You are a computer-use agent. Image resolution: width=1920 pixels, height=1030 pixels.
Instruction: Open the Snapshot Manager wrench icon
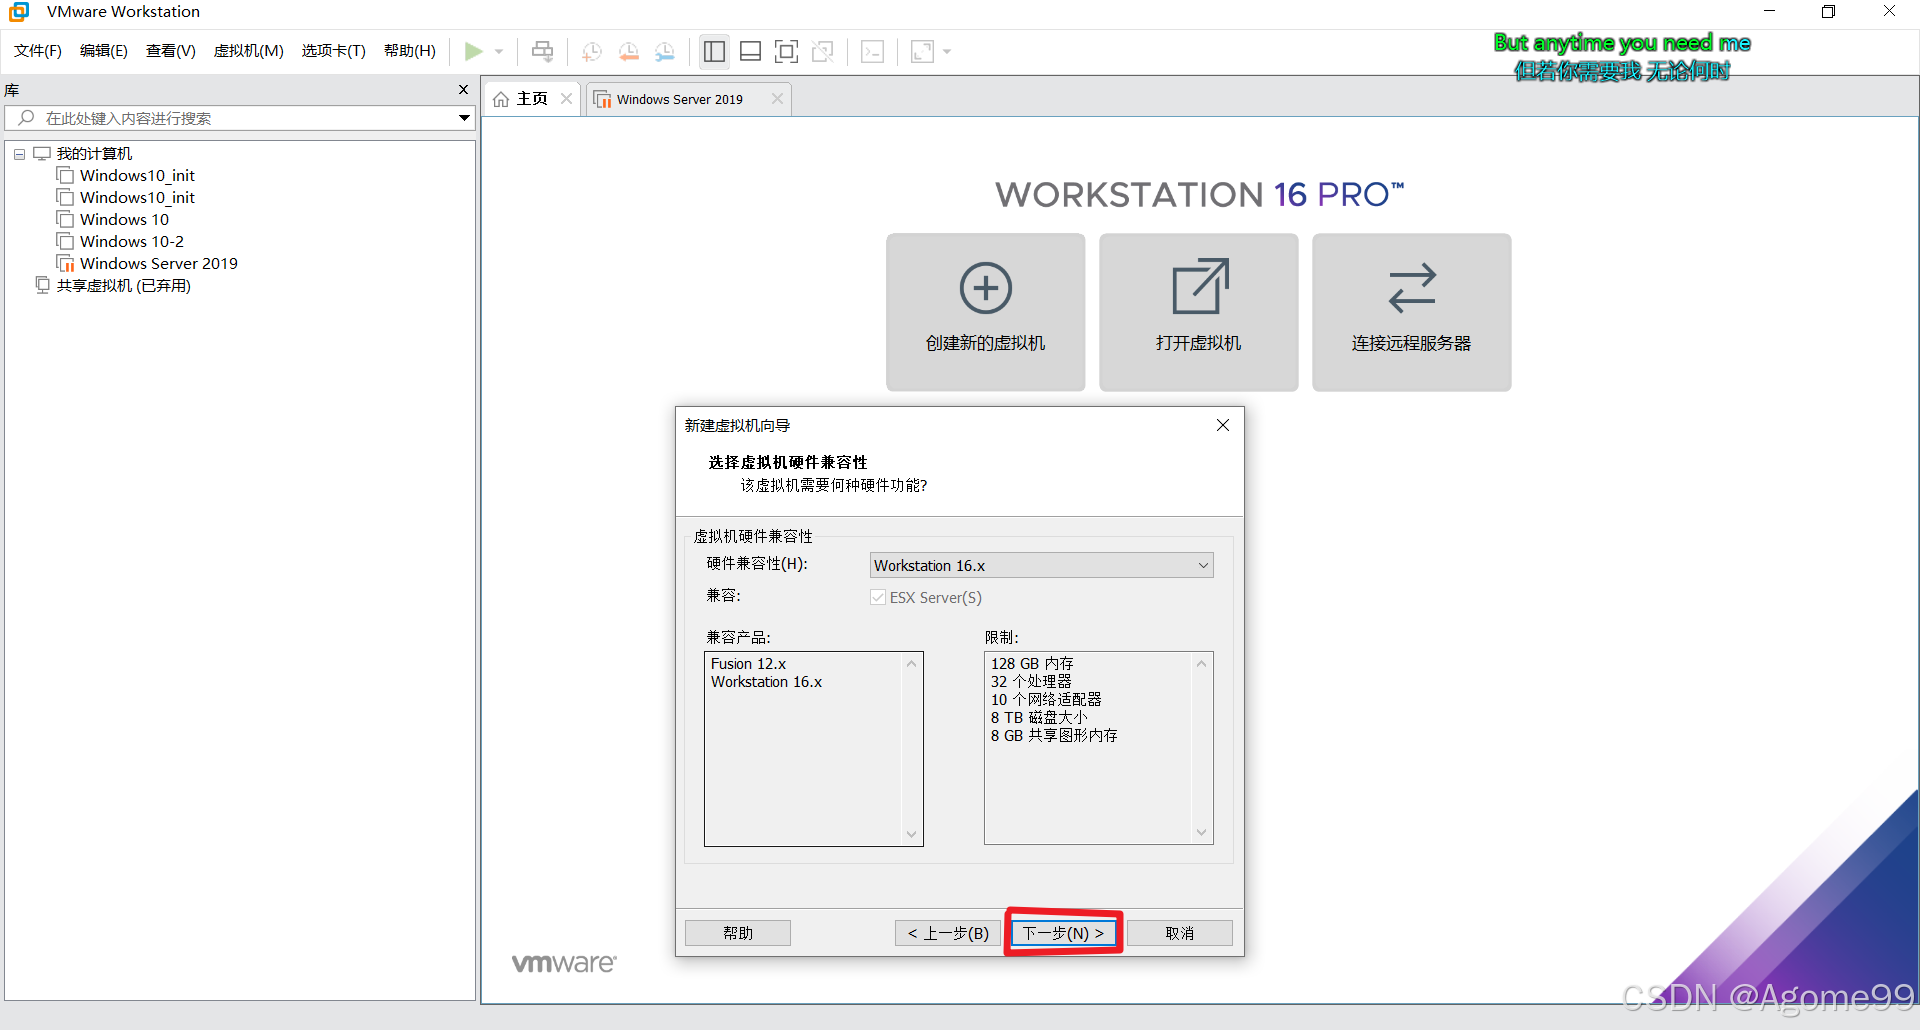(x=665, y=51)
